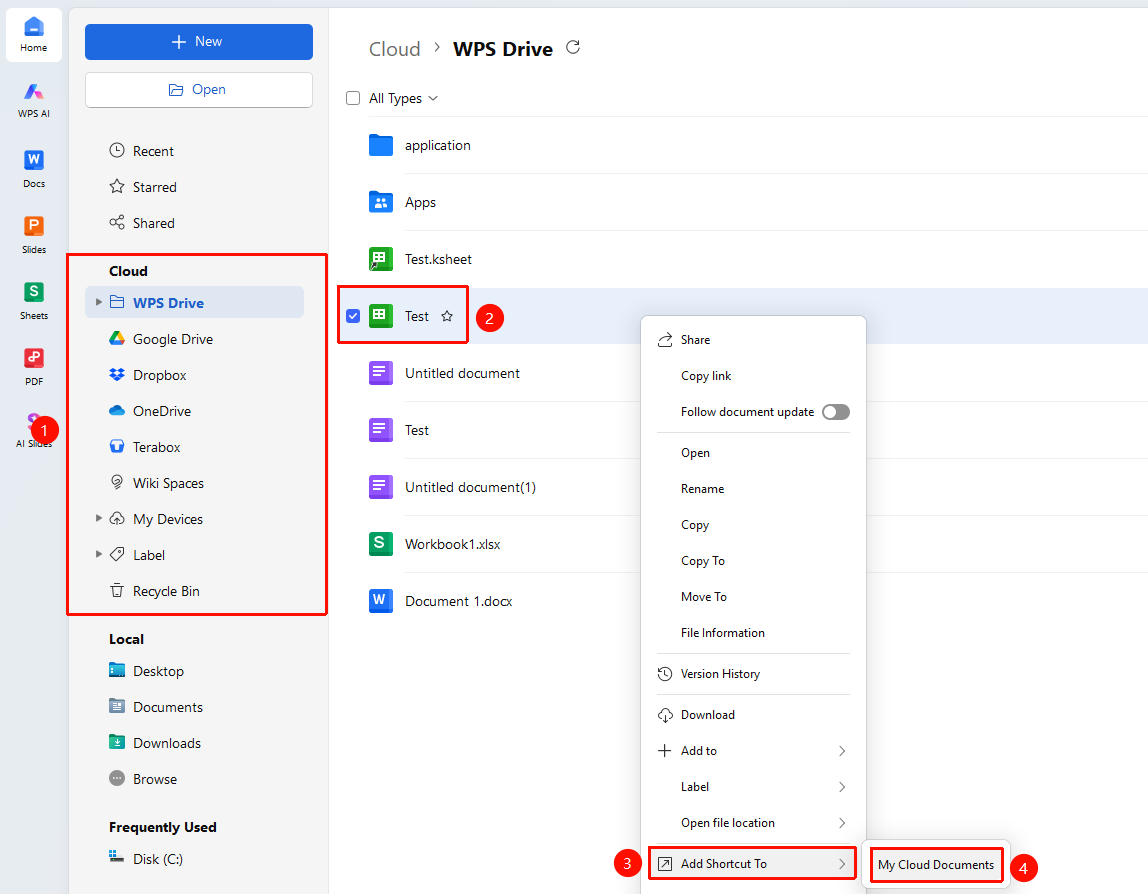
Task: Open the Sheets app icon
Action: click(x=34, y=300)
